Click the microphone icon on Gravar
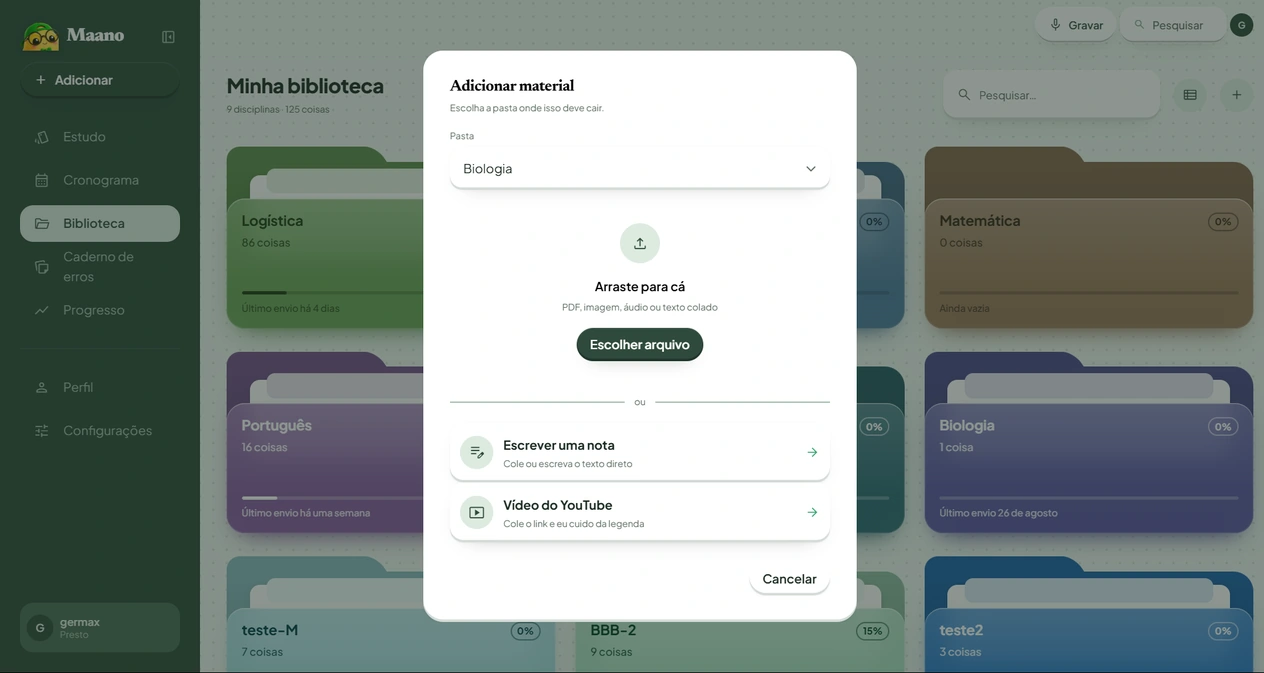The width and height of the screenshot is (1264, 673). pos(1055,25)
